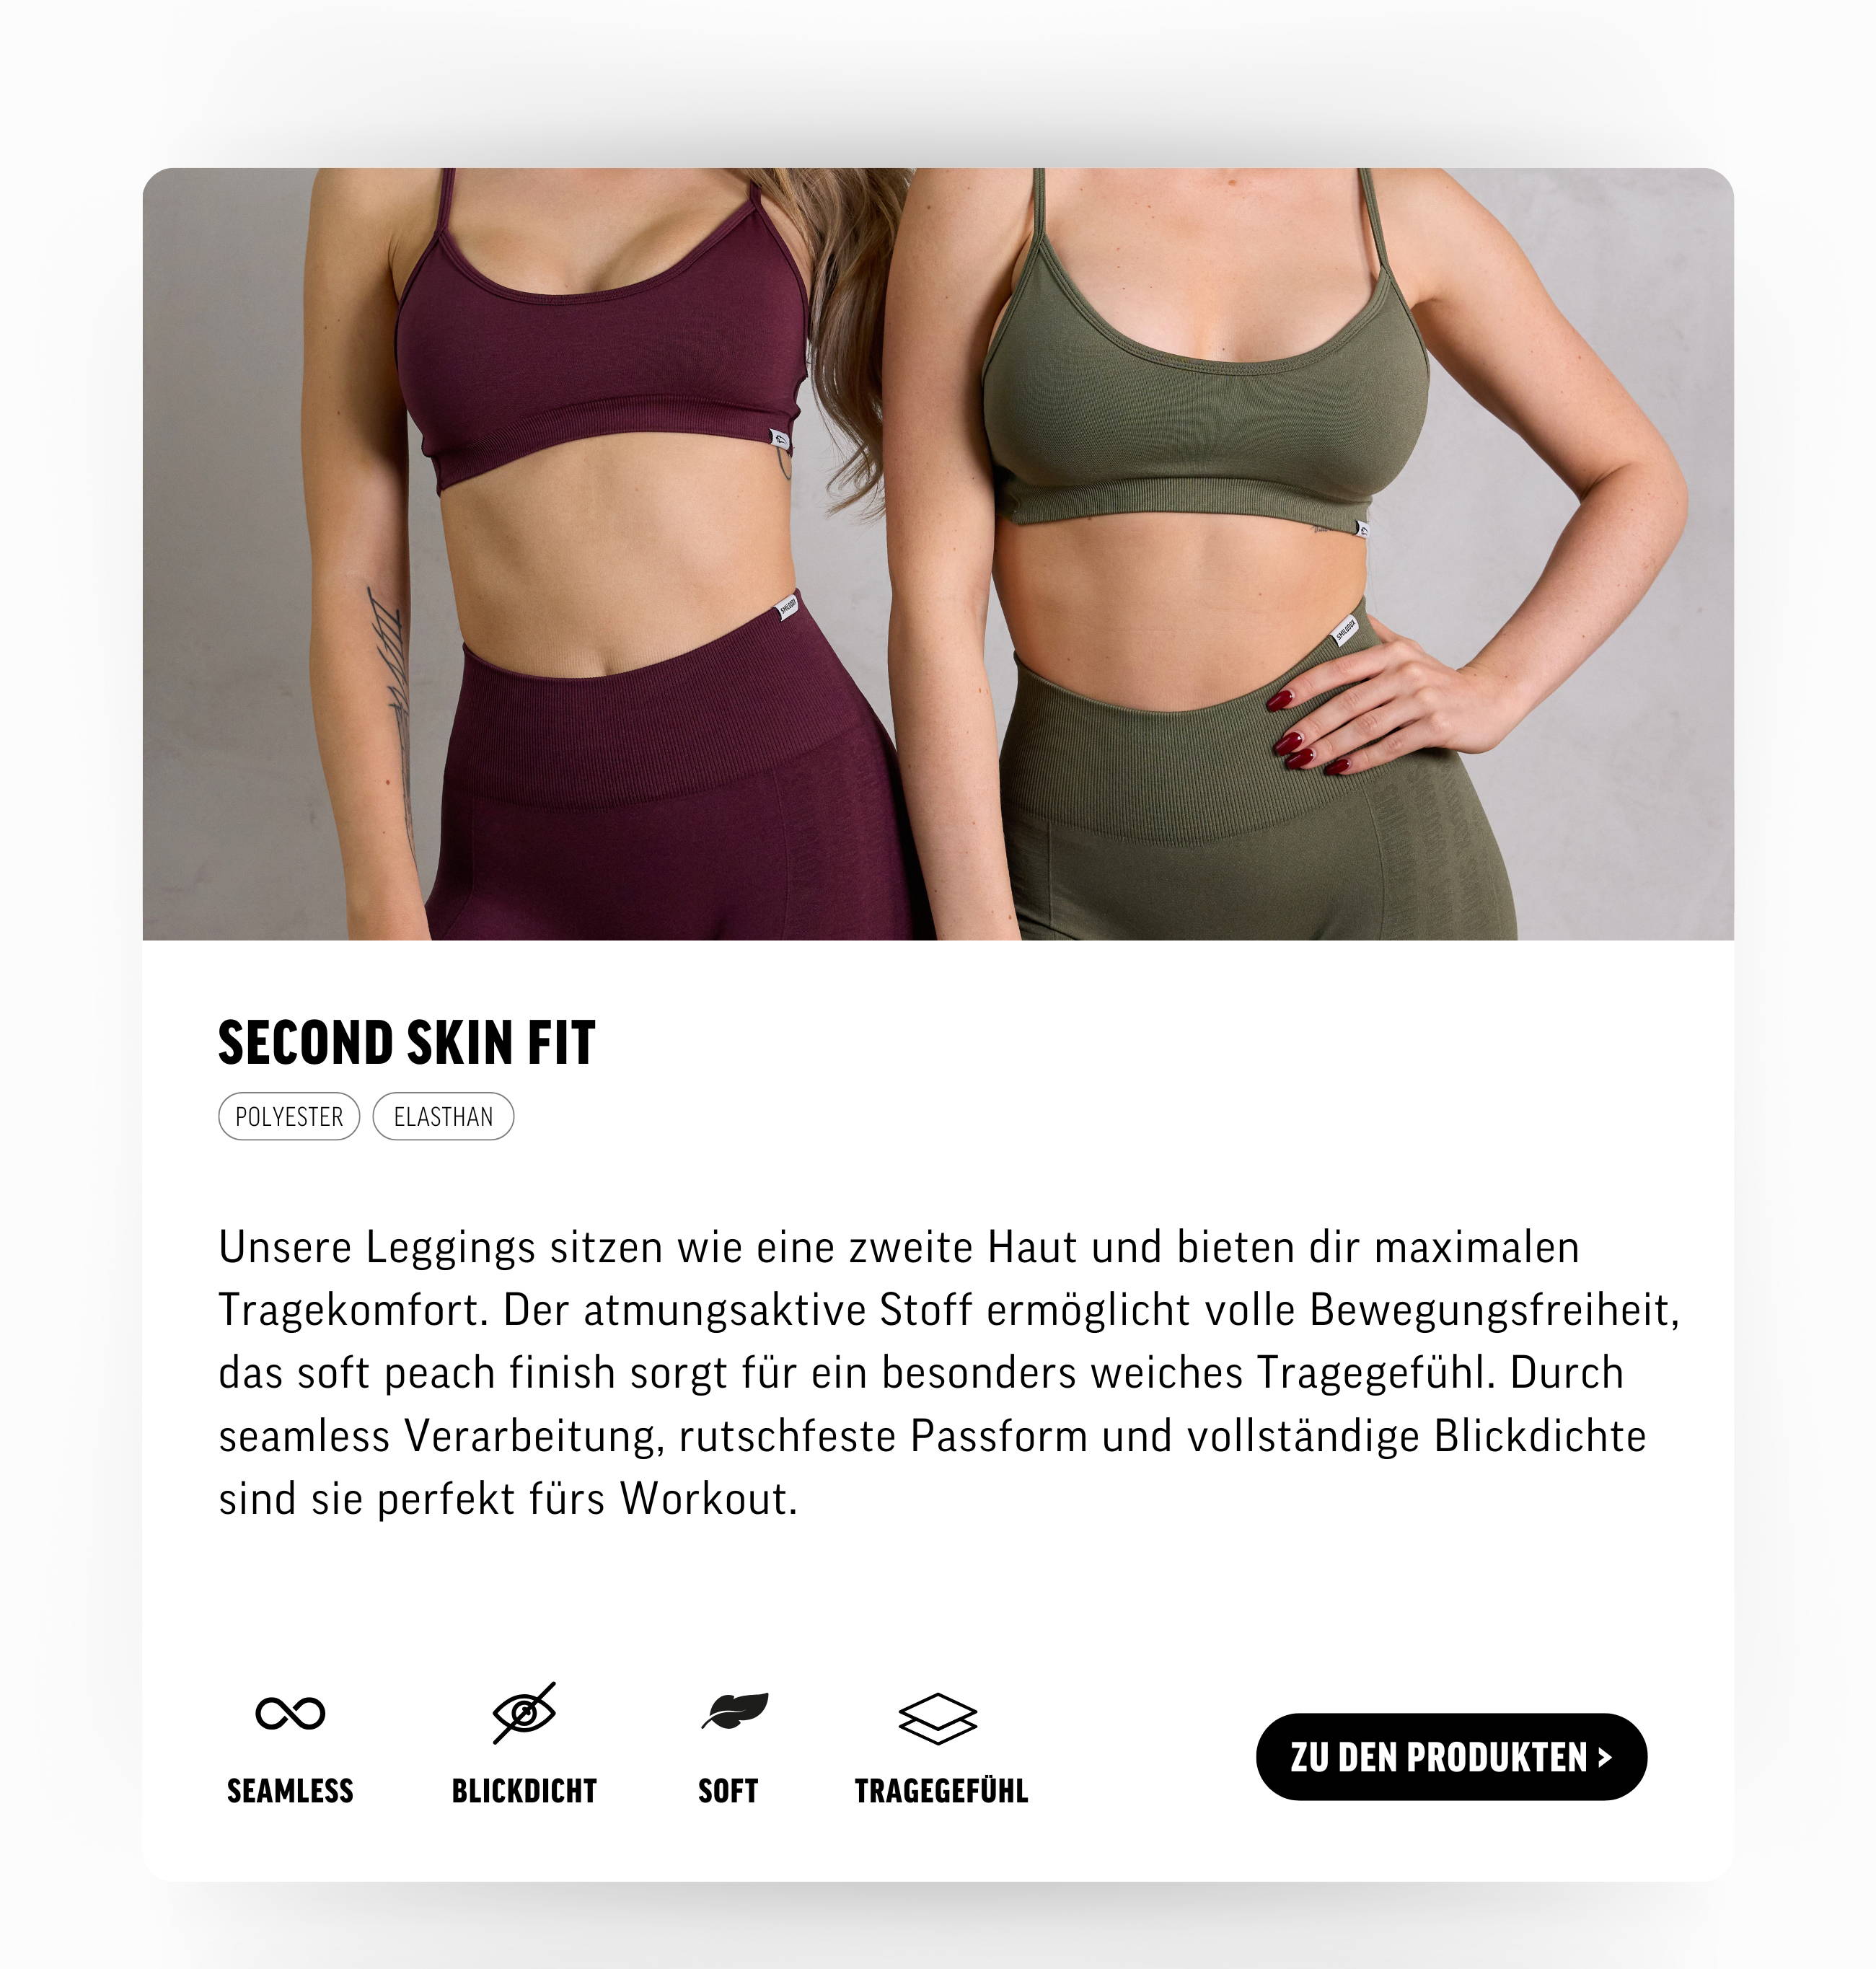Open ZU DEN PRODUKTEN button

point(1451,1757)
